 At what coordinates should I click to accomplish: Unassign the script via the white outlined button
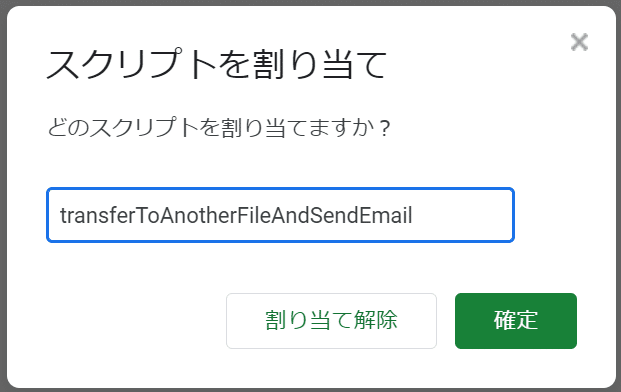pos(331,321)
